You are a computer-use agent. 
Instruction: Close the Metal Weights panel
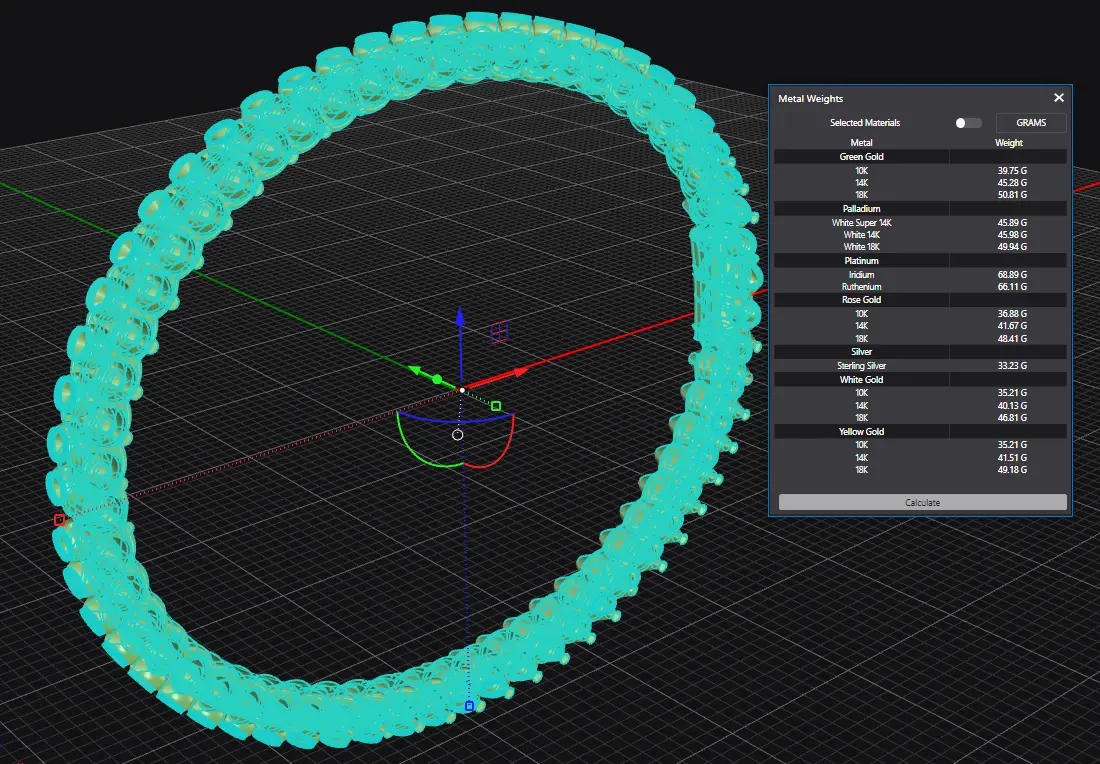click(x=1059, y=98)
